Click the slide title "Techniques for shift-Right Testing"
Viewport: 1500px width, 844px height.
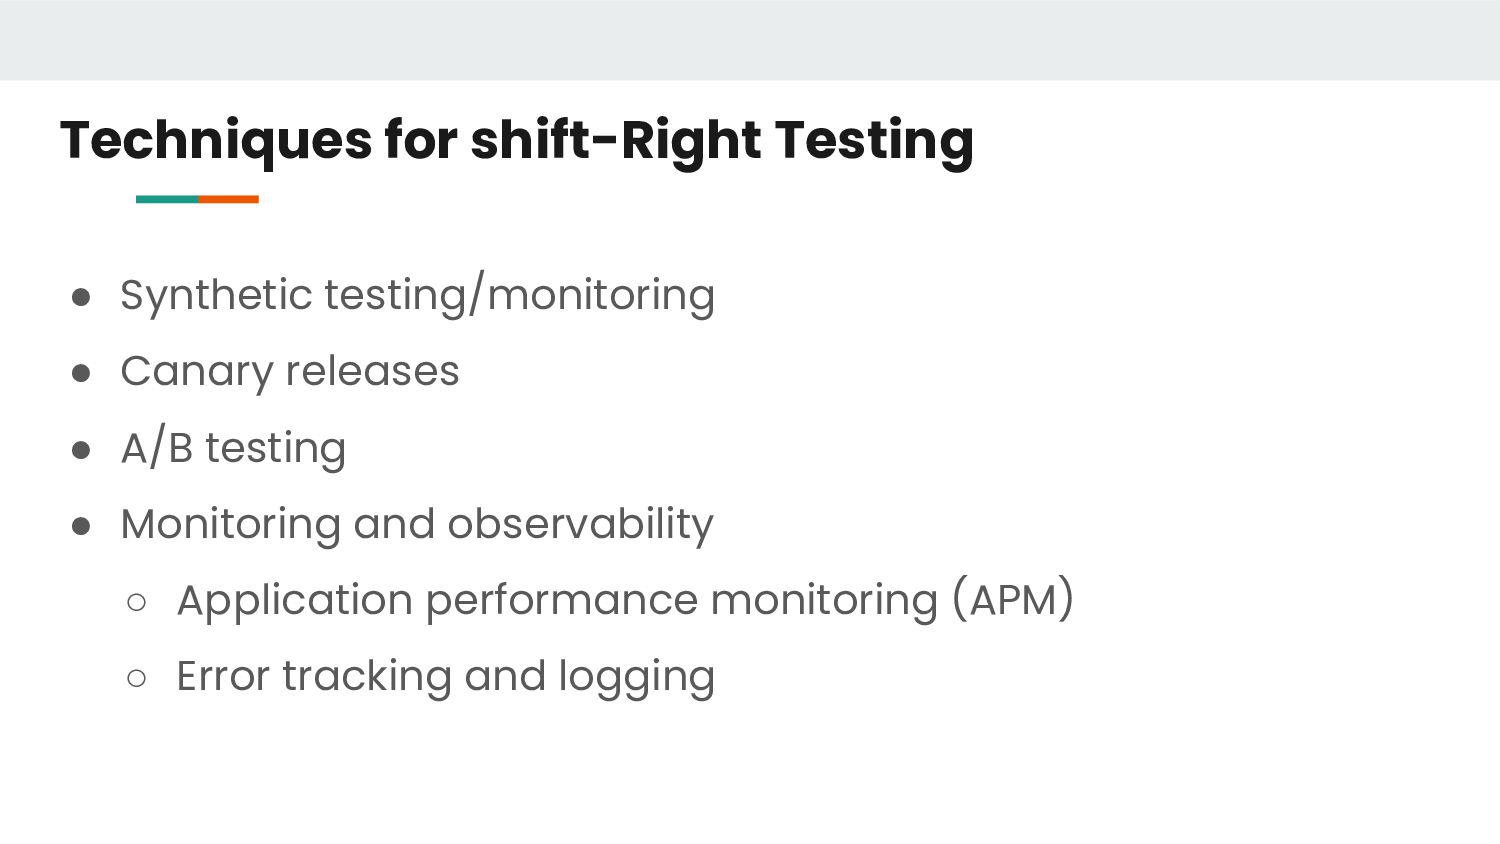516,140
